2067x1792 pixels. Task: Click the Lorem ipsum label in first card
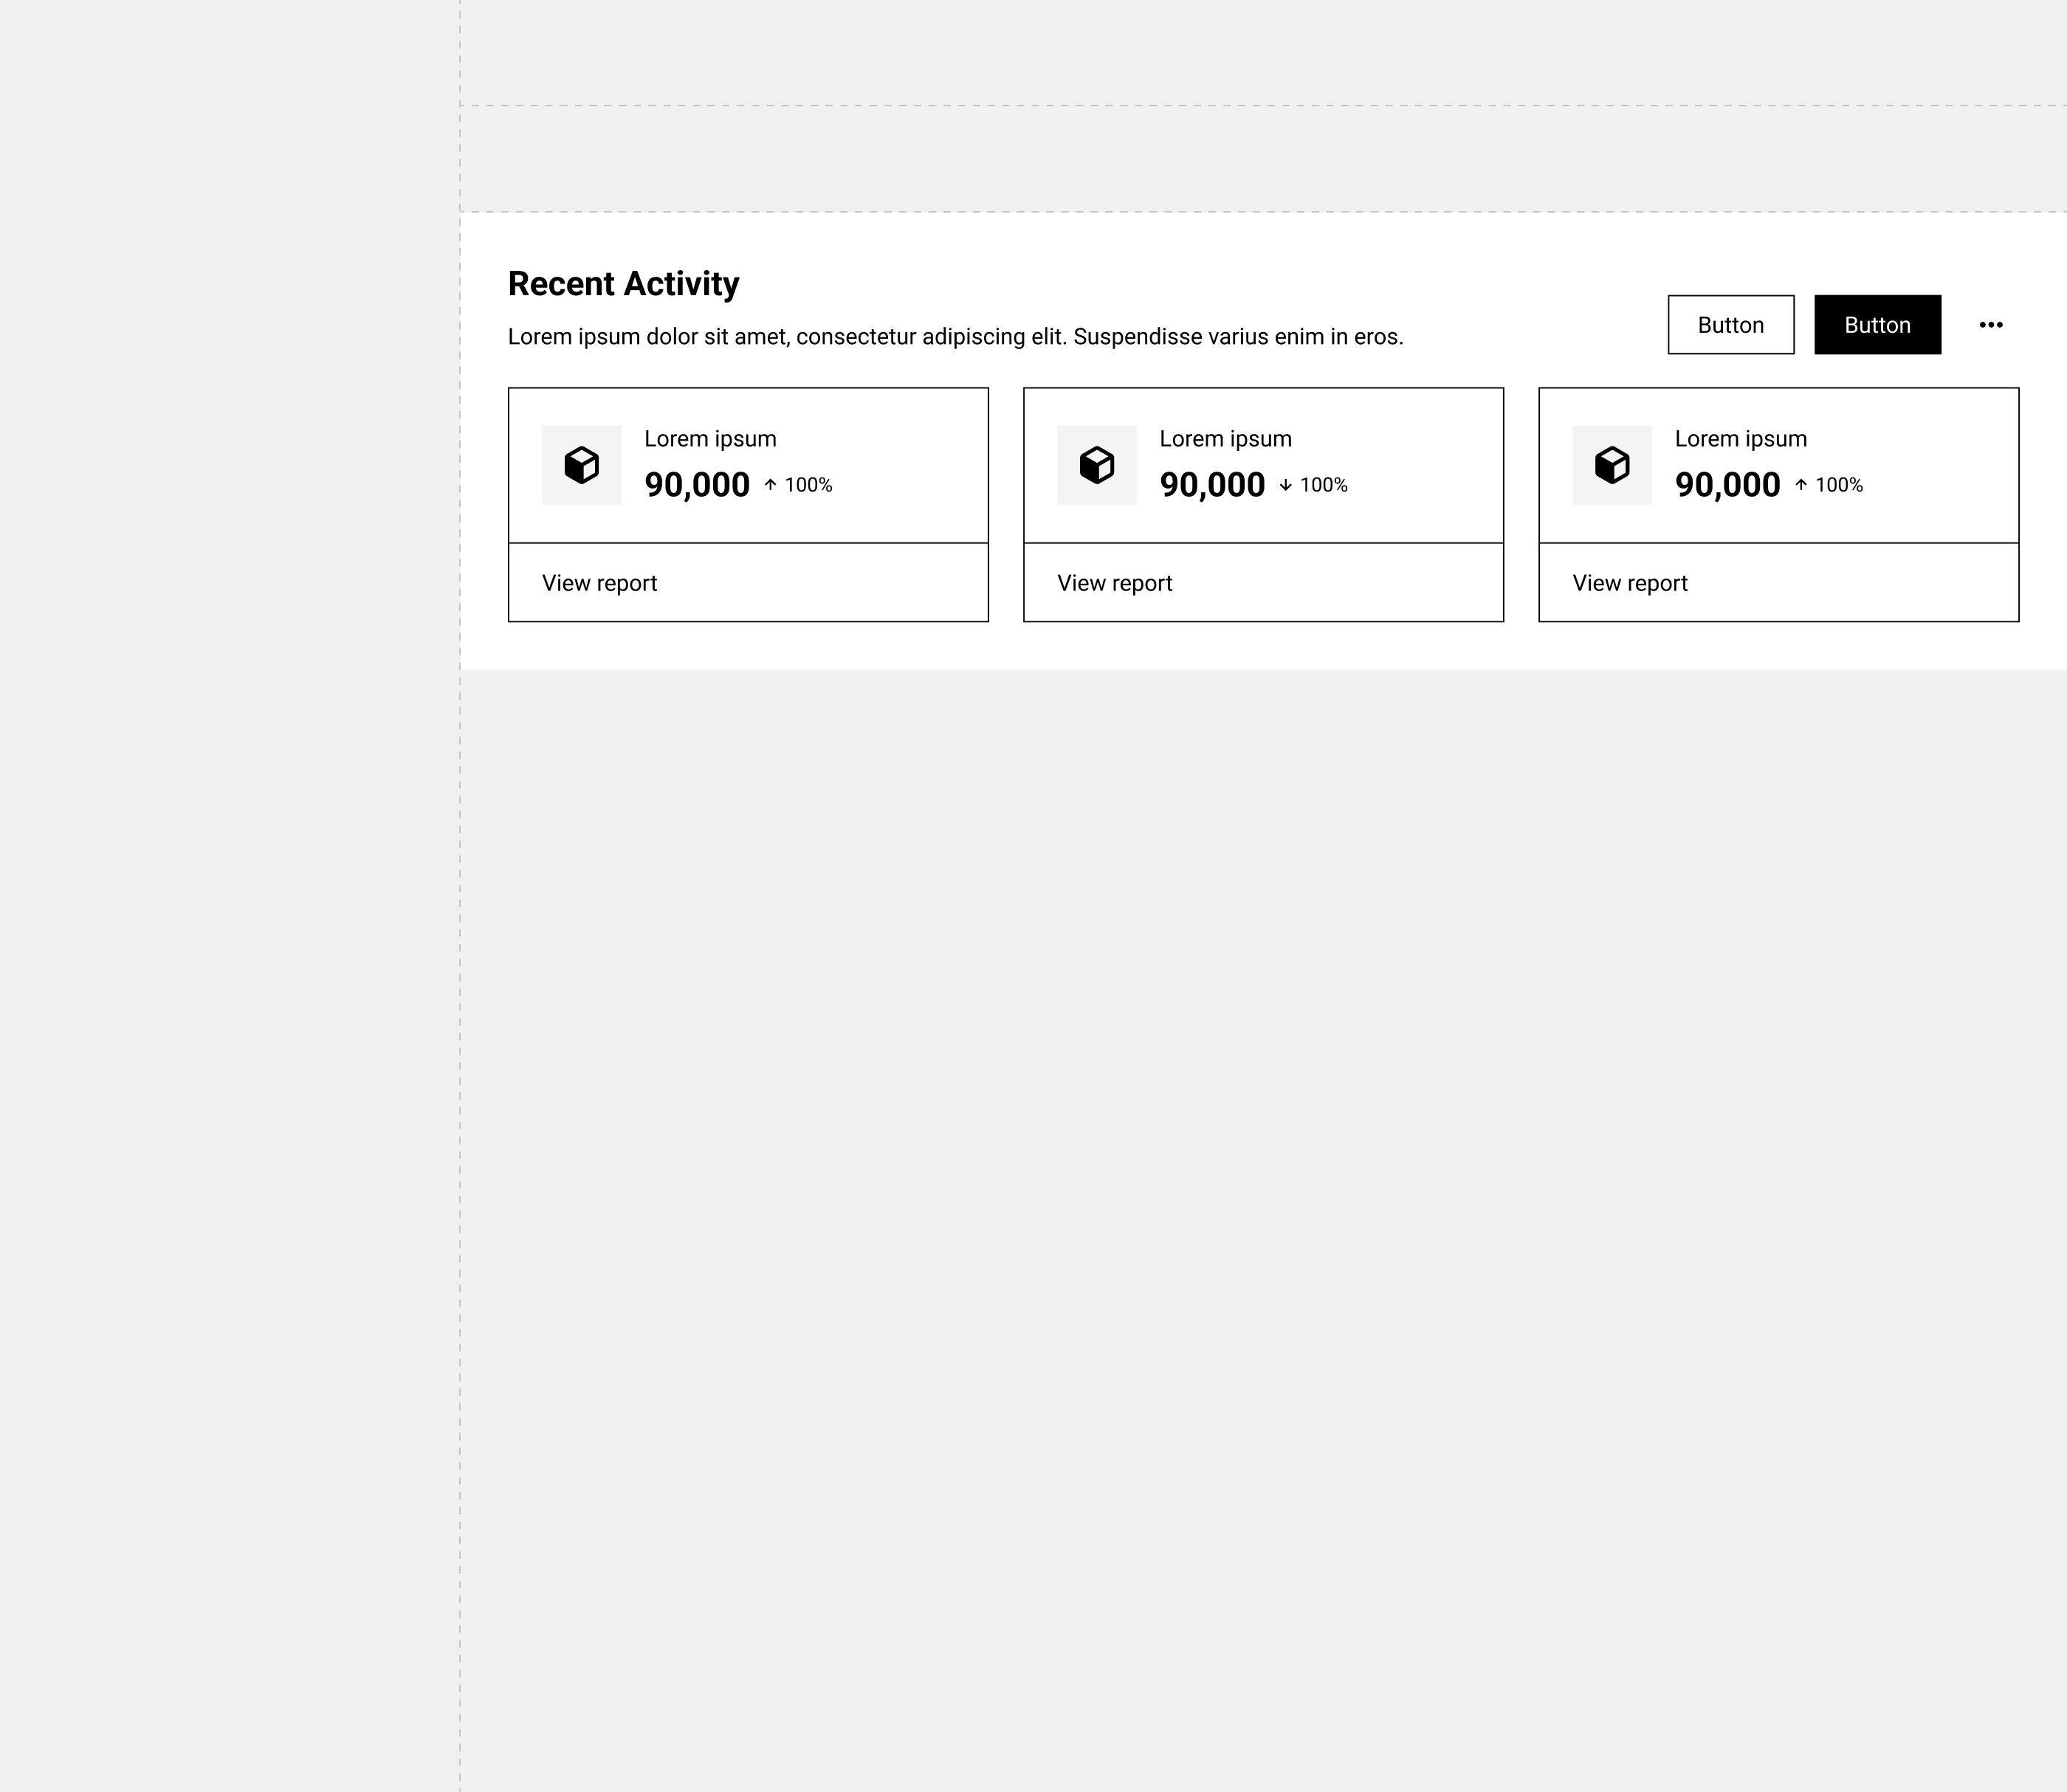710,439
